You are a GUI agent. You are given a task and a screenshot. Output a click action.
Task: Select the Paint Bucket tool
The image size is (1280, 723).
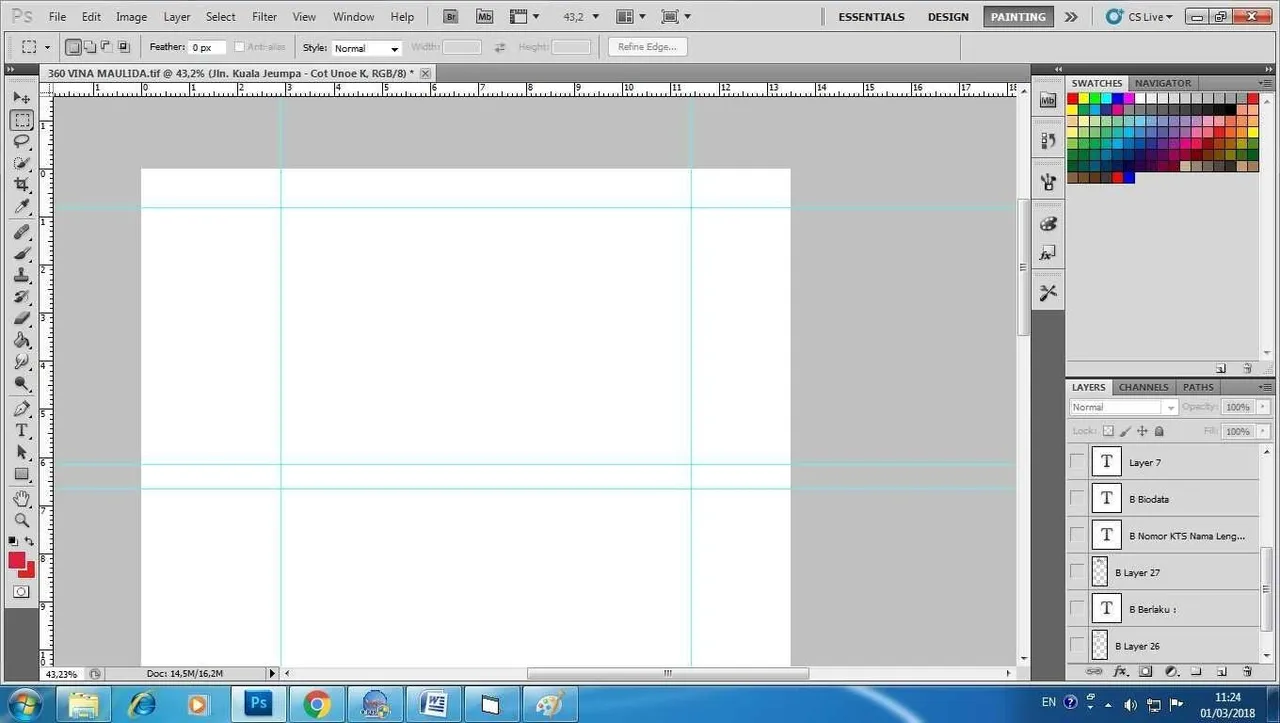click(x=21, y=340)
